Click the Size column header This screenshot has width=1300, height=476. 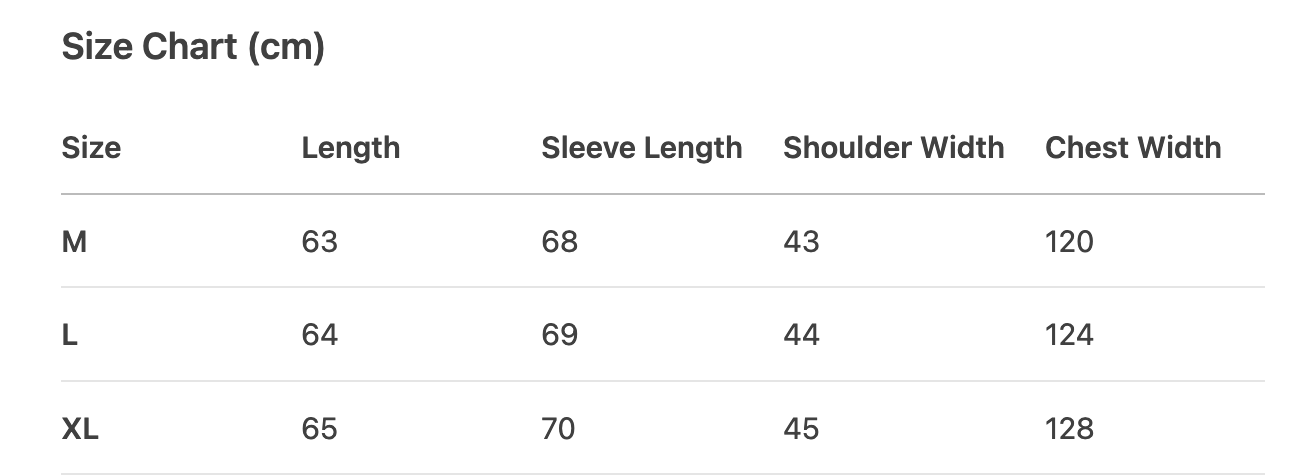(x=91, y=148)
